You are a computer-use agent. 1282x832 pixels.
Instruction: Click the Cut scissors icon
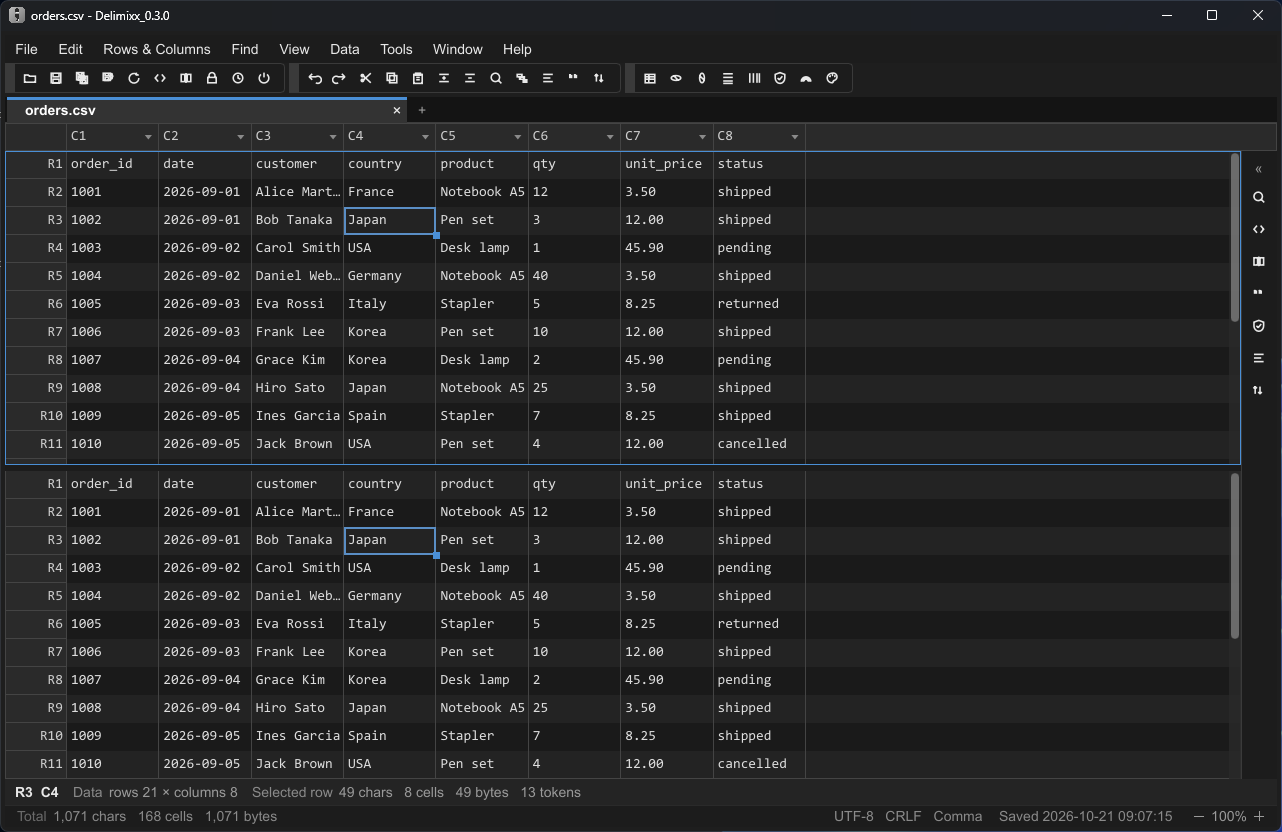[x=366, y=78]
